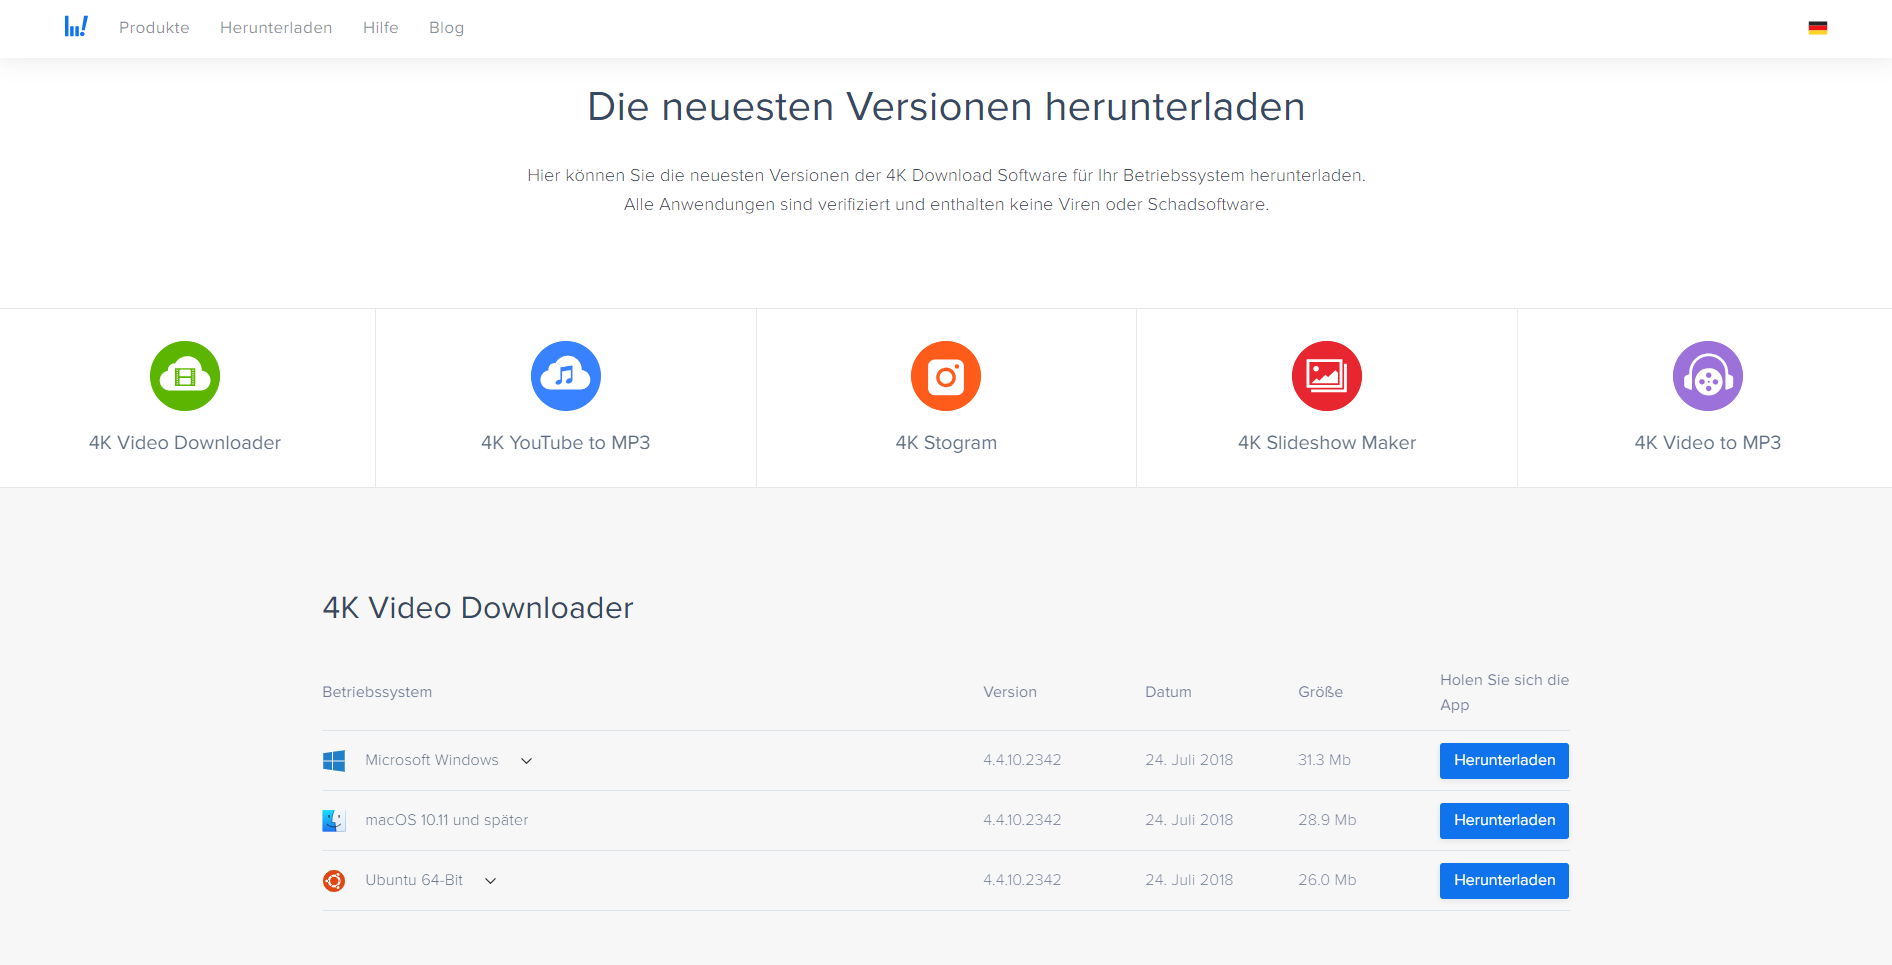
Task: Download the Ubuntu 64-Bit version
Action: (x=1504, y=881)
